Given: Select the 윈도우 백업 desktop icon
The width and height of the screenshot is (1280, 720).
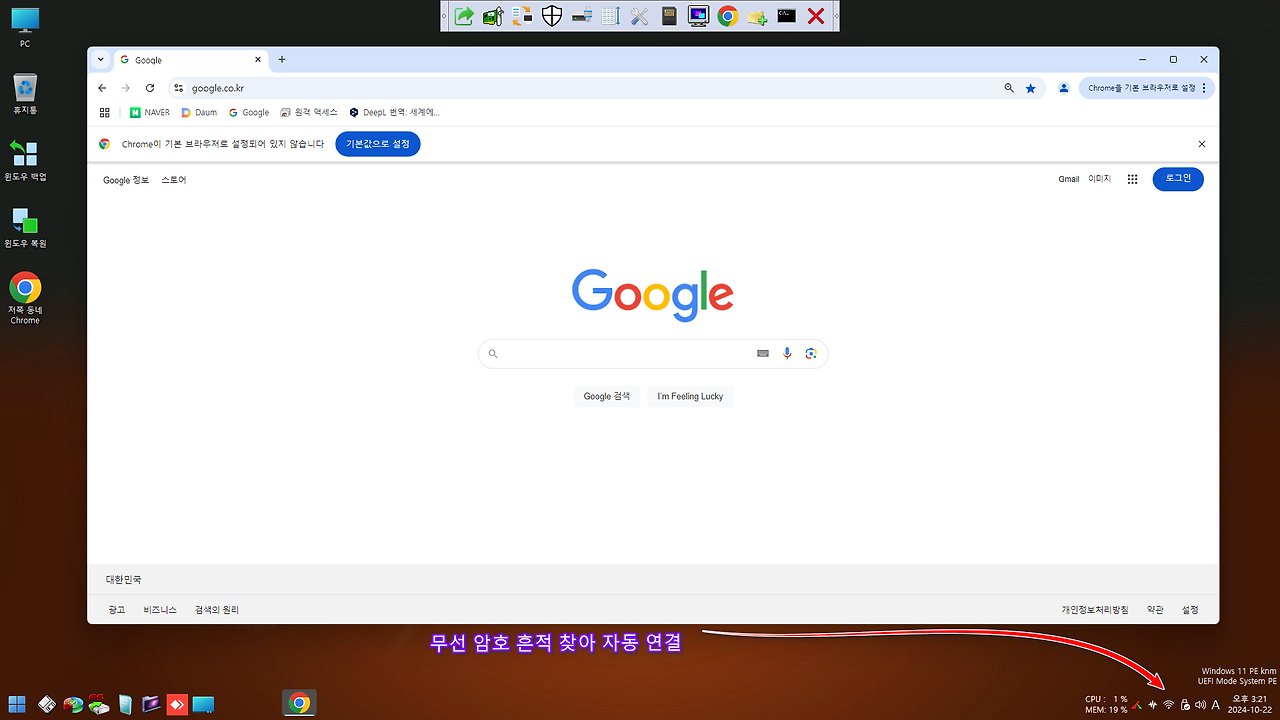Looking at the screenshot, I should pos(25,160).
